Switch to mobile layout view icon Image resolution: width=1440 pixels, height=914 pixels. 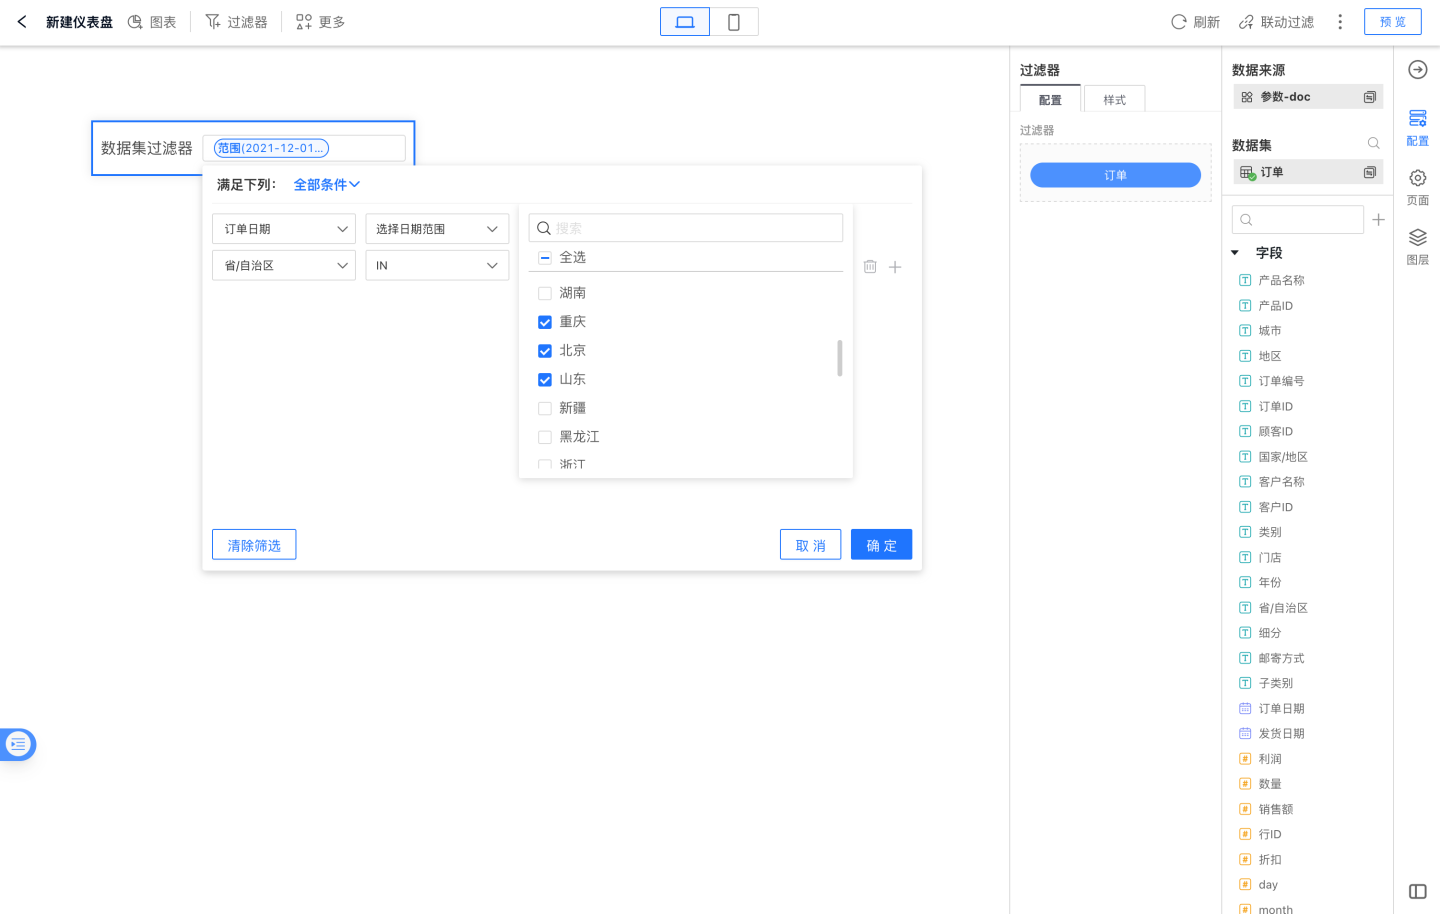pos(733,22)
